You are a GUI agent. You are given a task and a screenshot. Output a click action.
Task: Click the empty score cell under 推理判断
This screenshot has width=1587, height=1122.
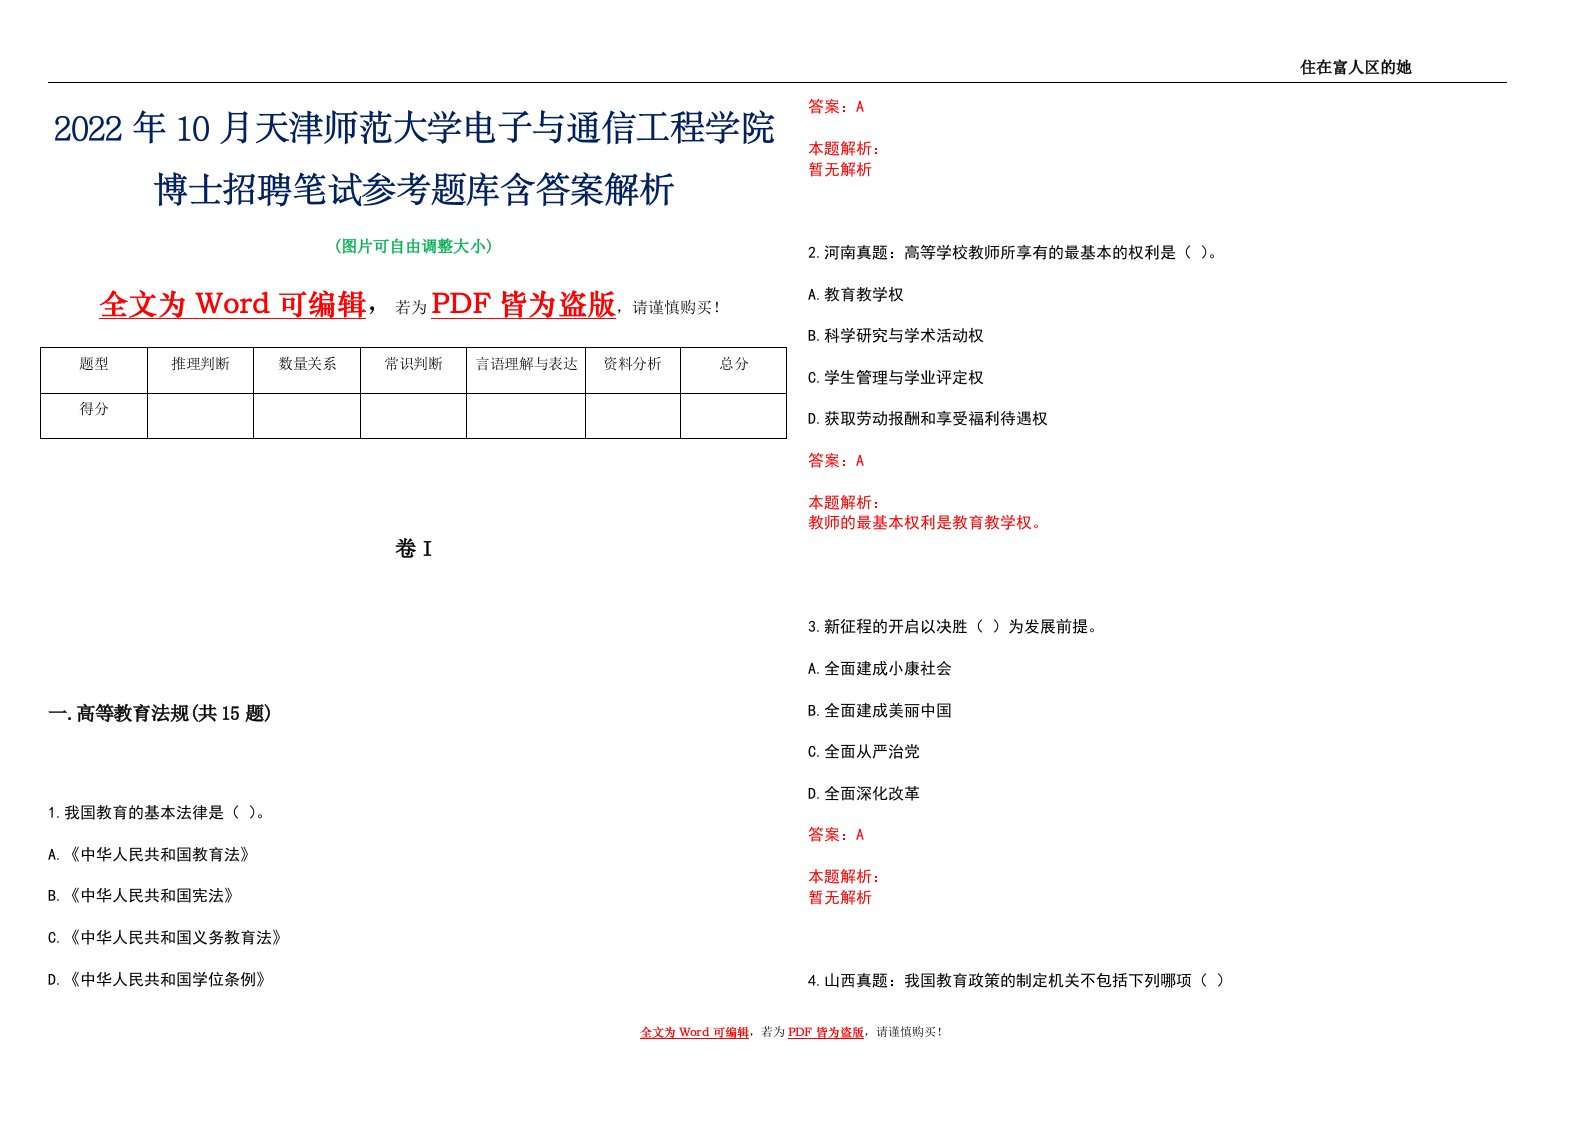coord(200,415)
